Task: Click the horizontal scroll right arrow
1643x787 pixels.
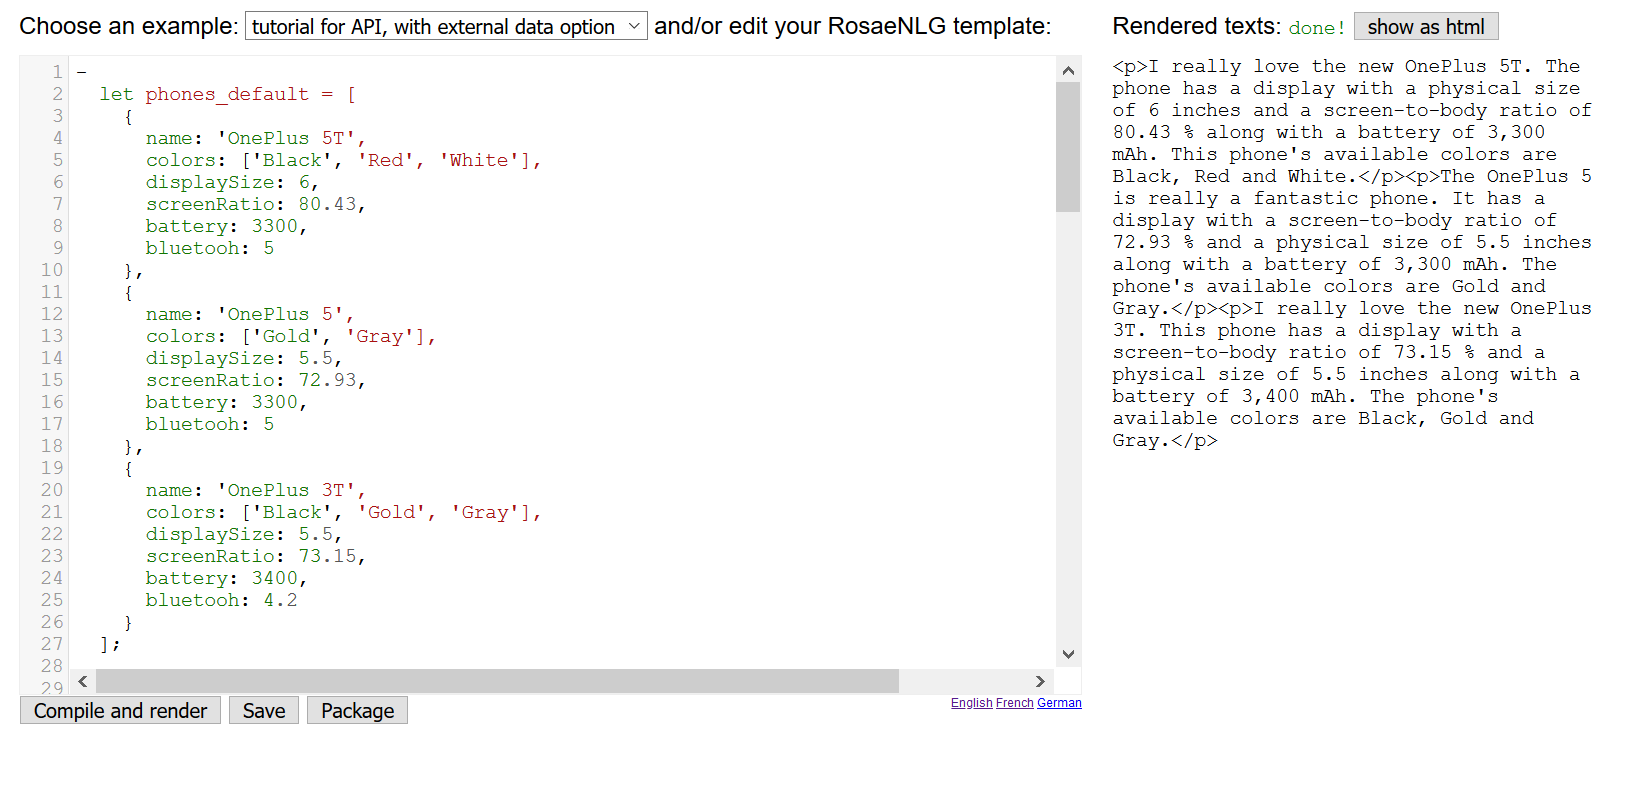Action: [1040, 681]
